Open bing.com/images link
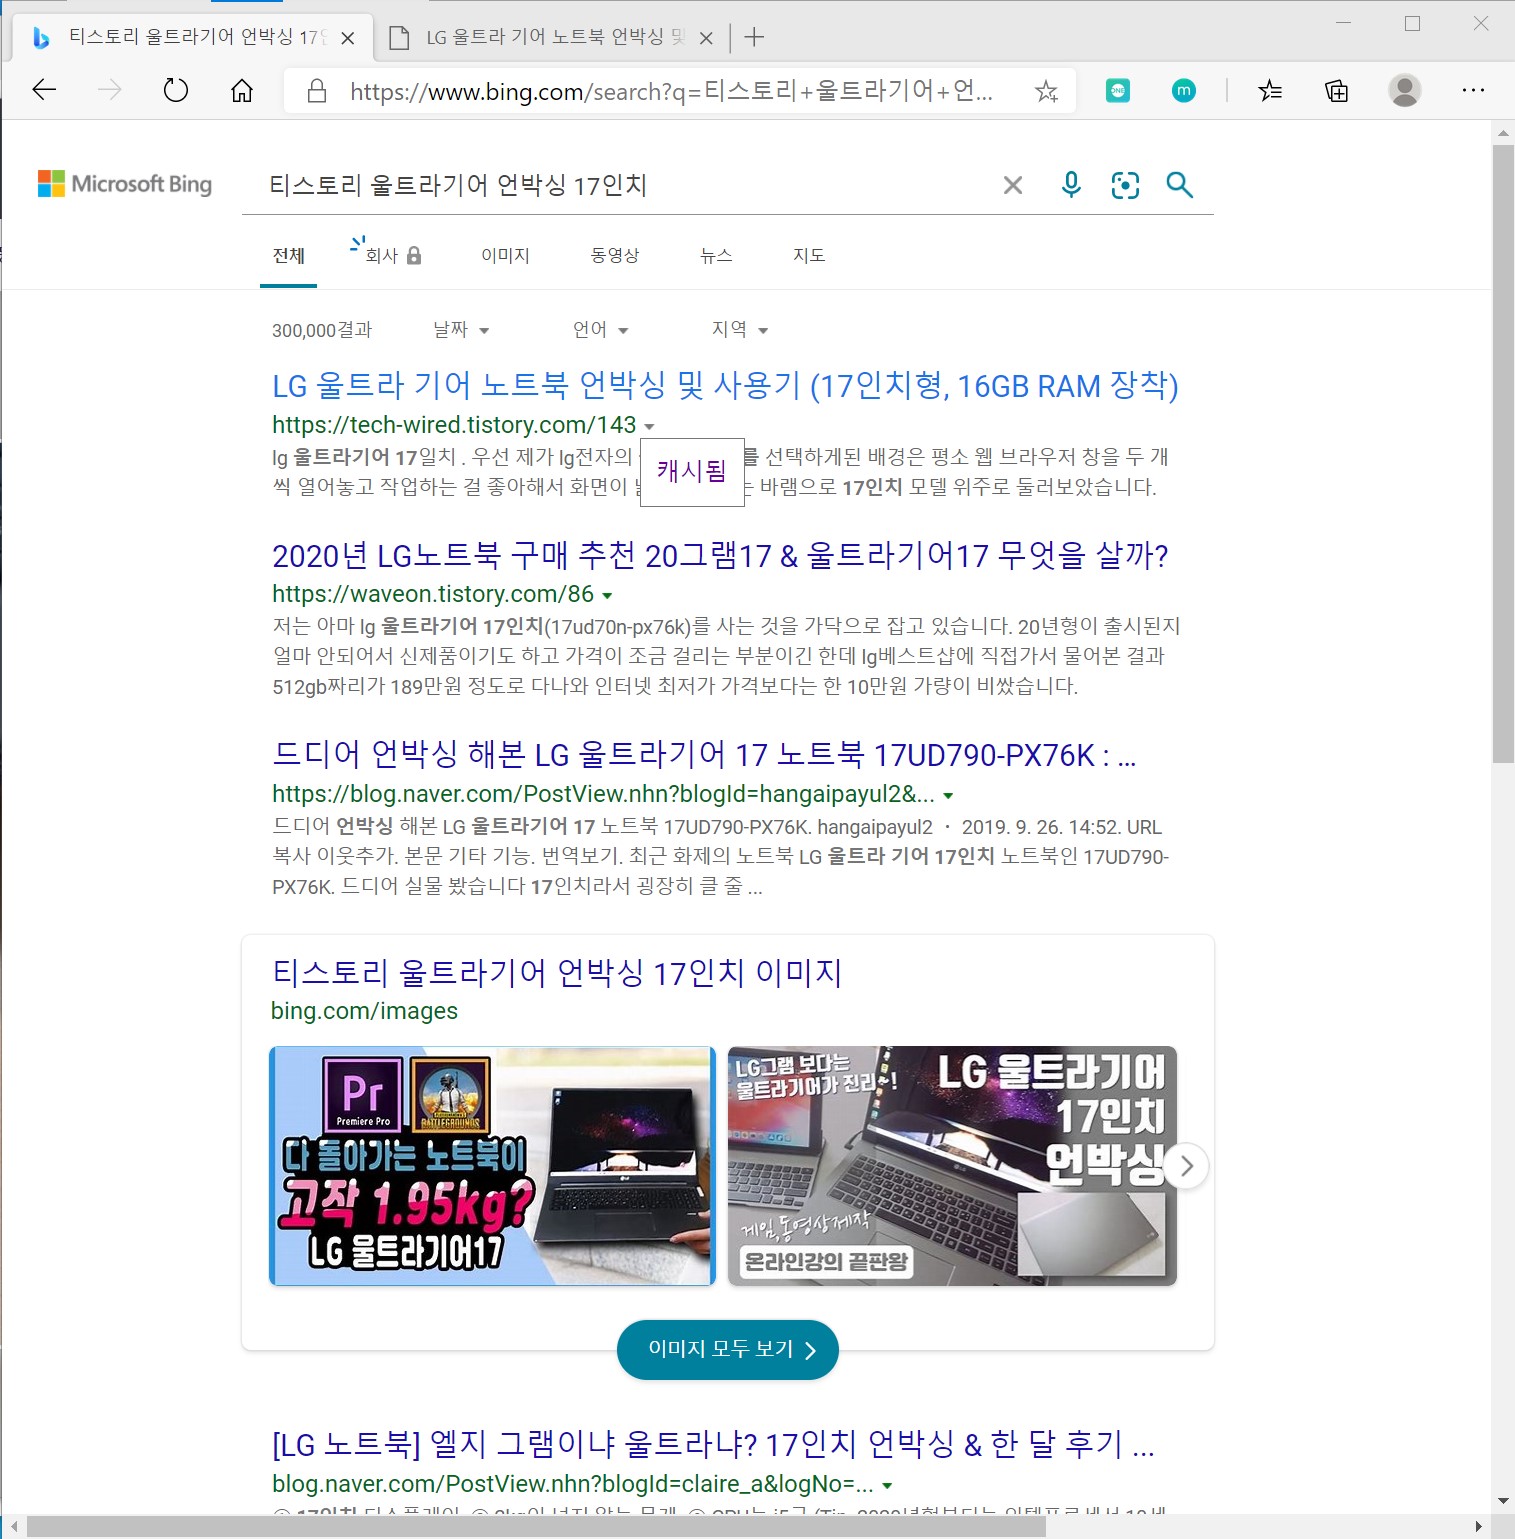 [364, 1011]
